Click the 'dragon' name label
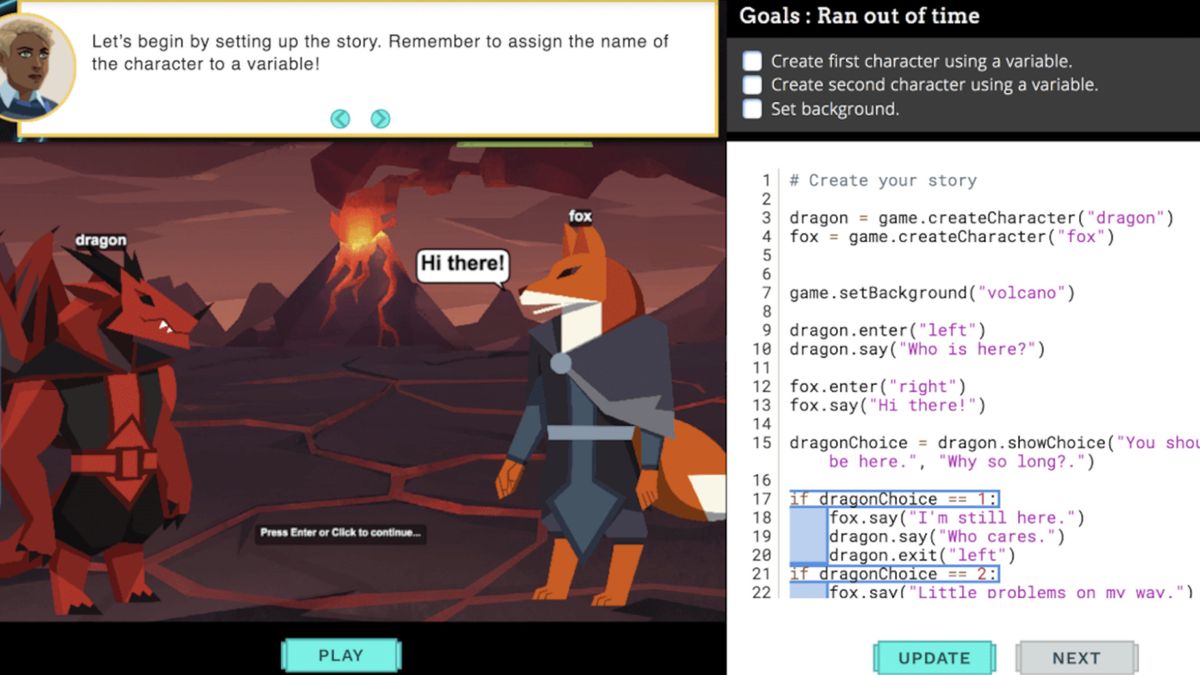 click(101, 240)
